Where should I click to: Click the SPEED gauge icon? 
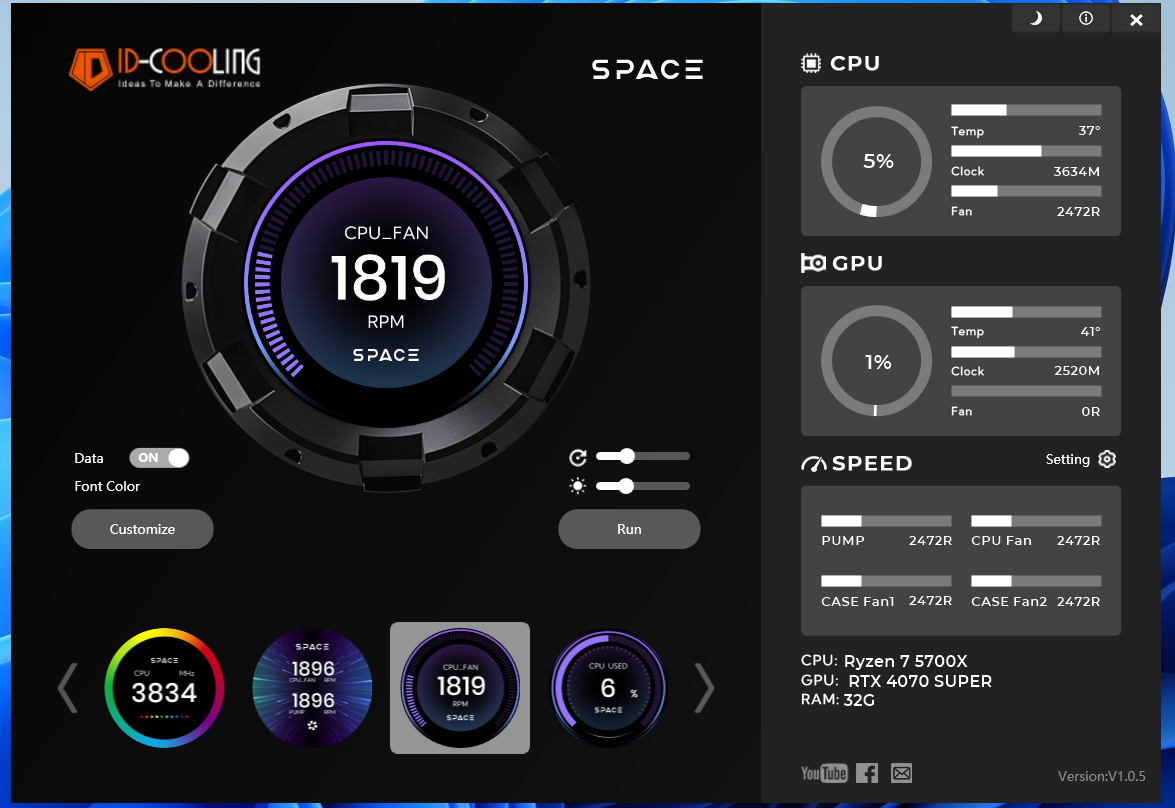click(813, 464)
